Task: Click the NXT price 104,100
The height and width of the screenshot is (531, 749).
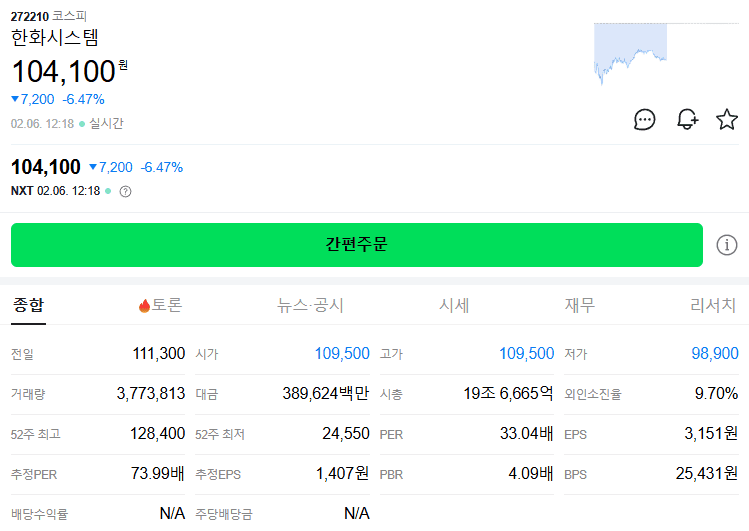Action: (46, 167)
